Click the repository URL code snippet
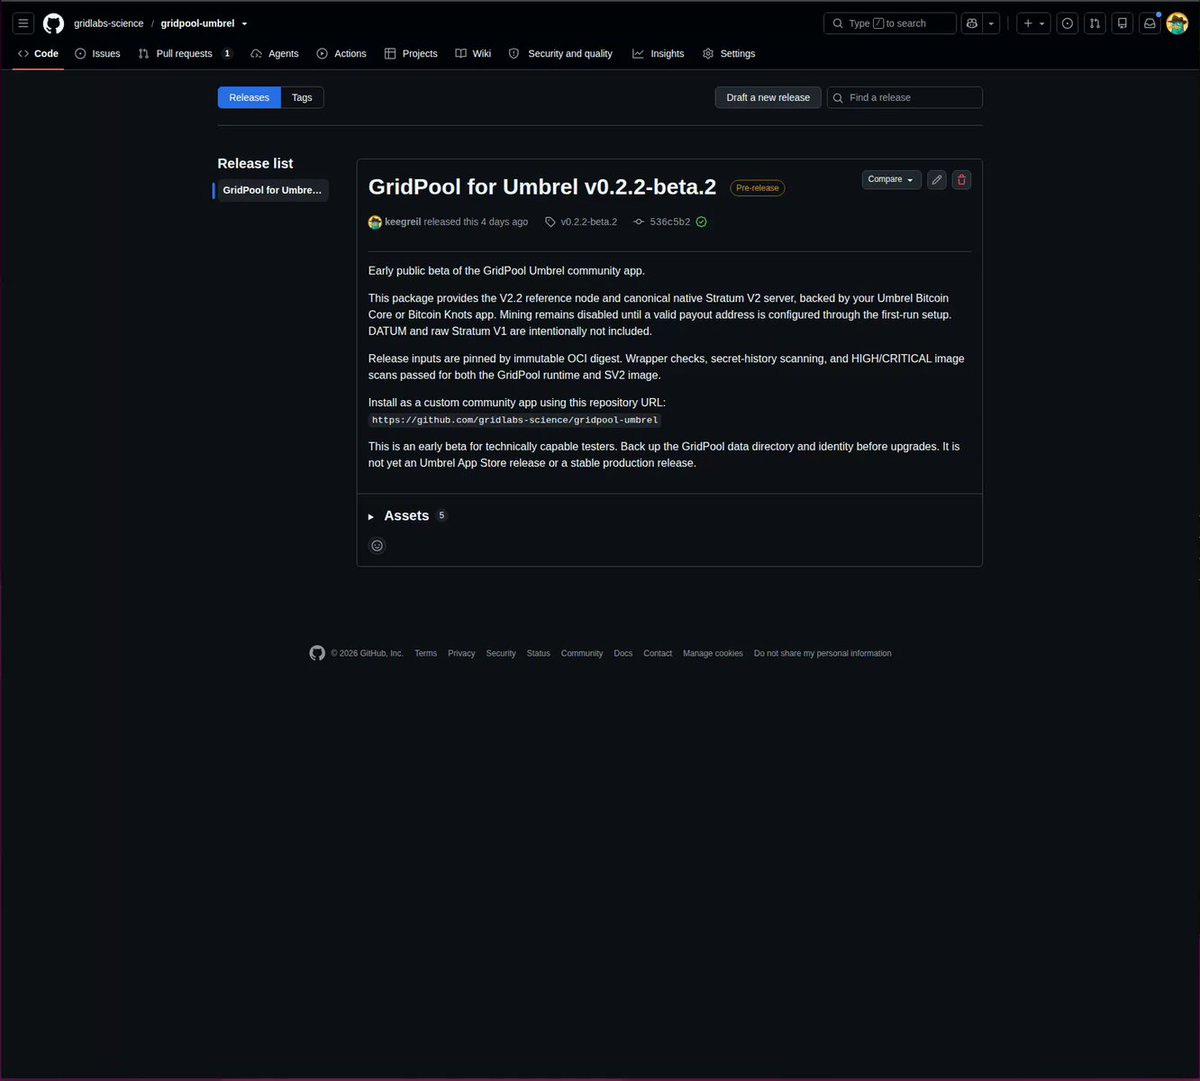The width and height of the screenshot is (1200, 1081). coord(515,420)
